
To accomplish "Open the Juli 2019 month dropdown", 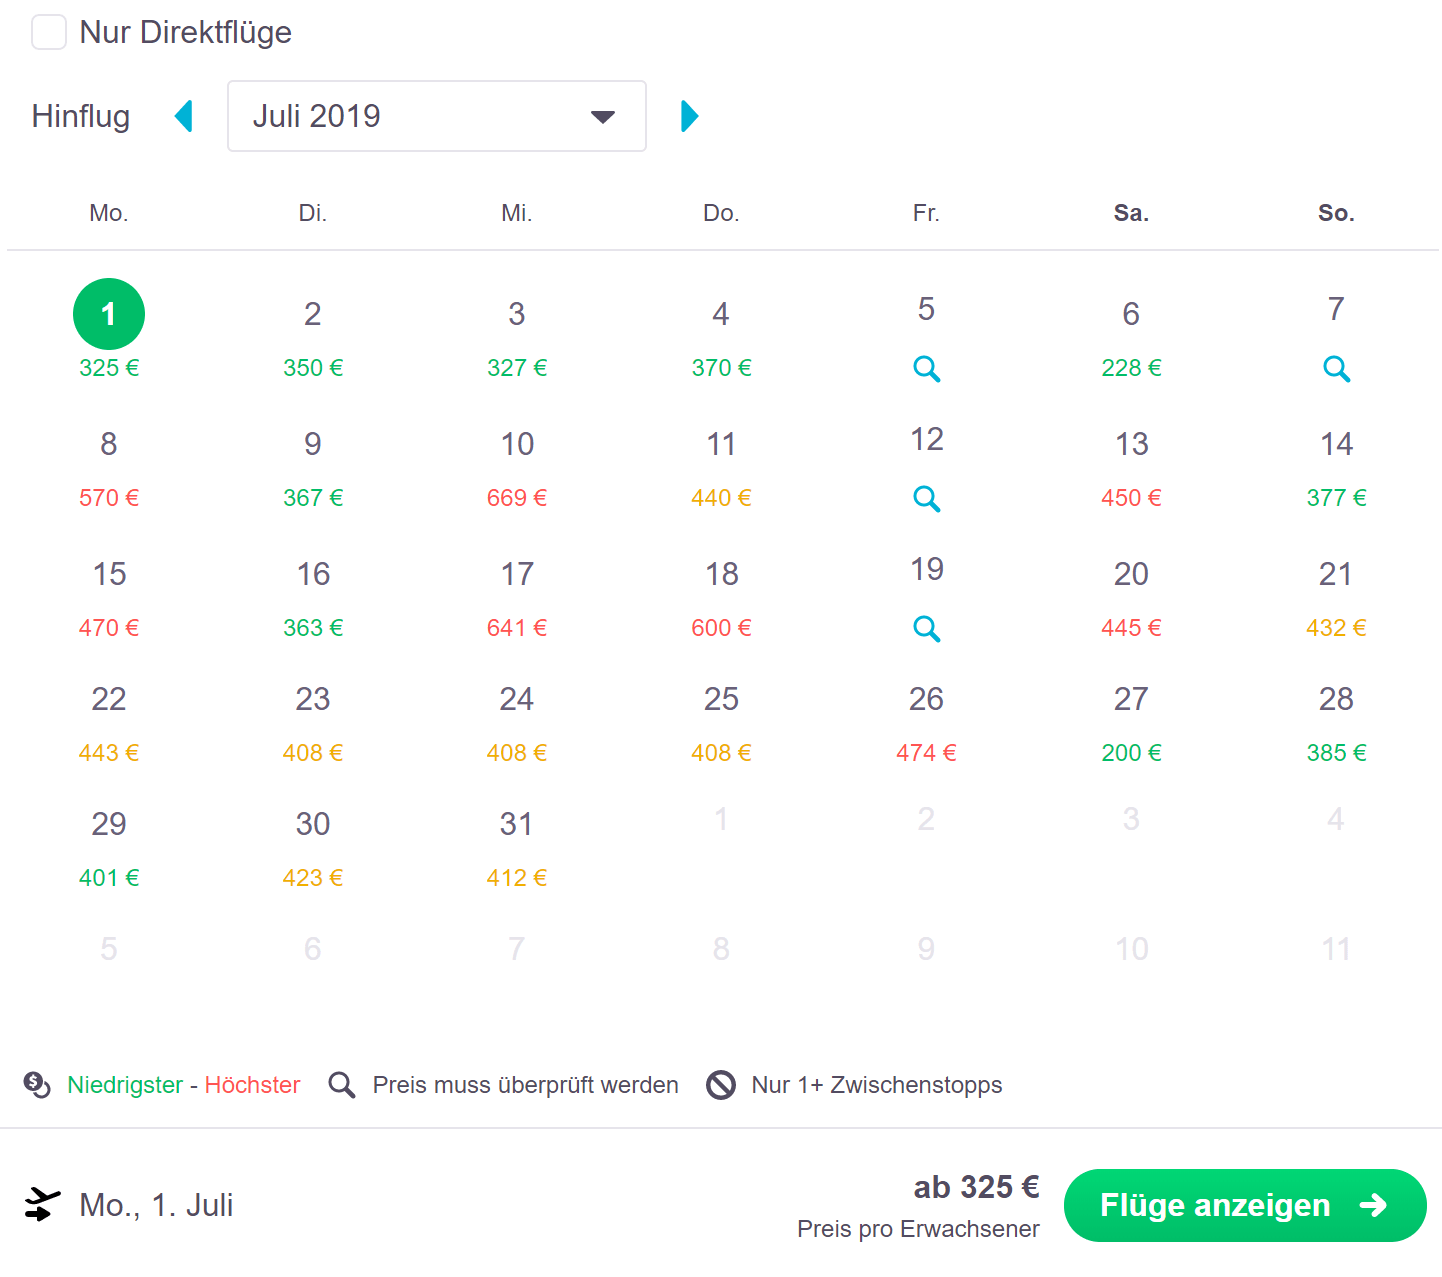I will click(x=437, y=116).
